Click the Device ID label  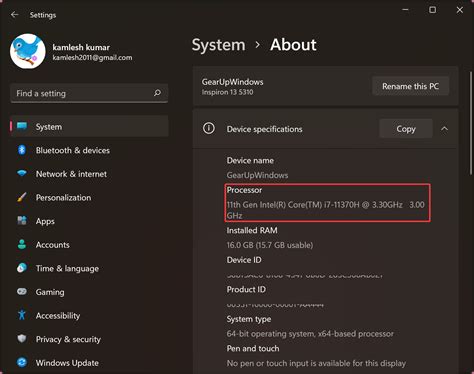(x=244, y=260)
